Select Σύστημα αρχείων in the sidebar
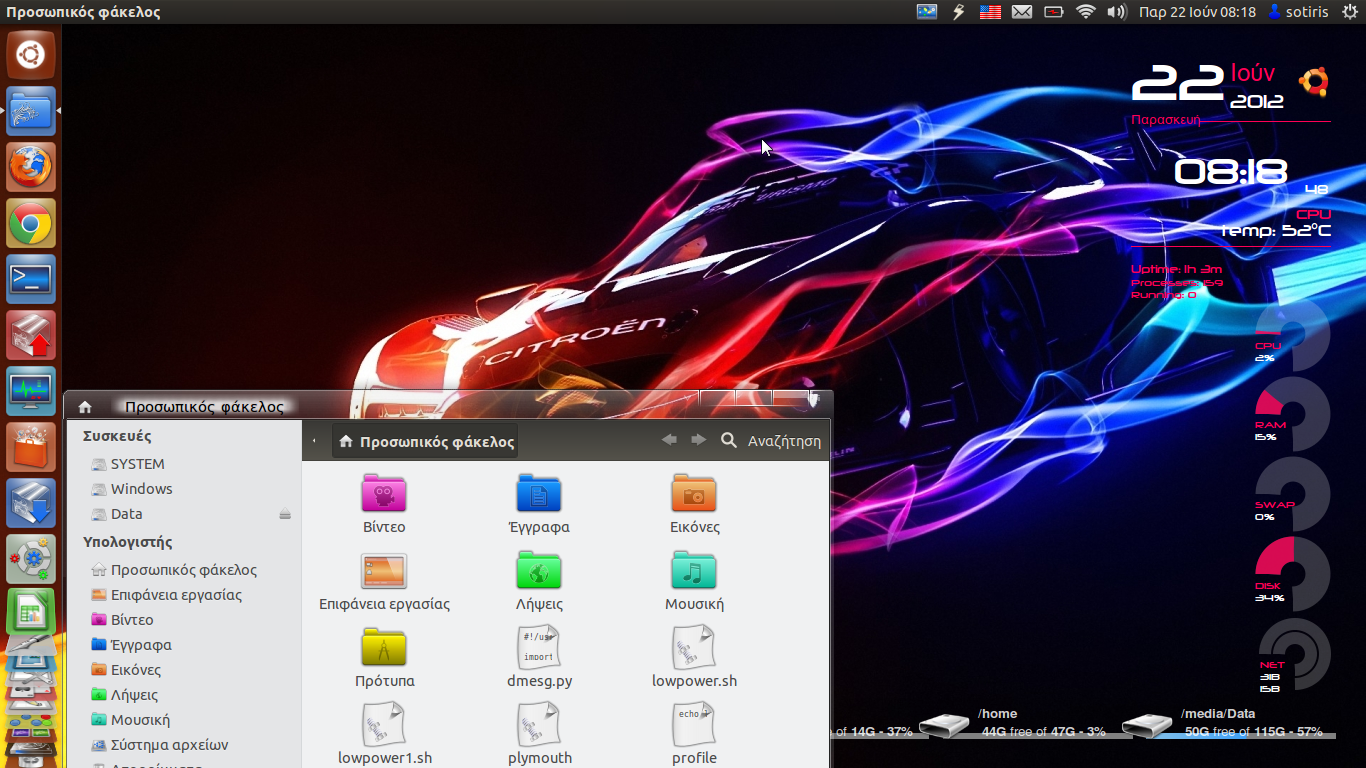 (x=169, y=745)
